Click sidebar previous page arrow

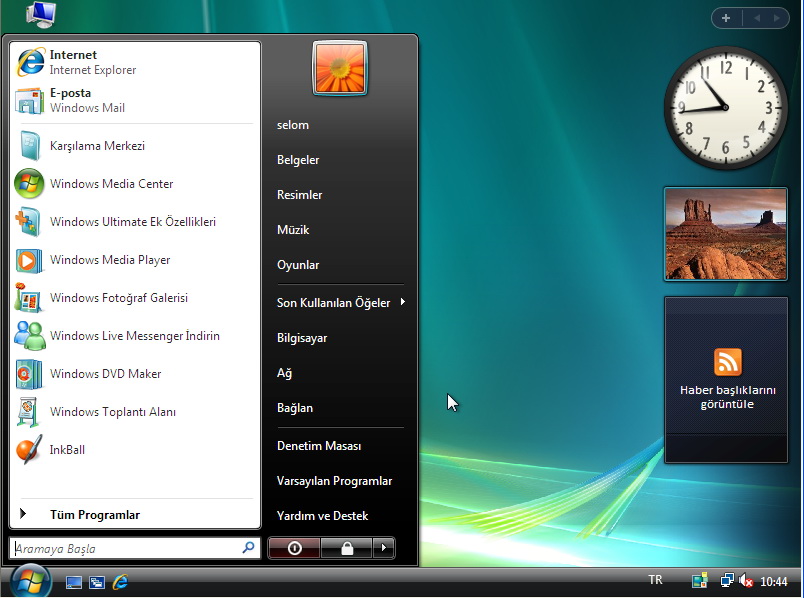click(757, 18)
